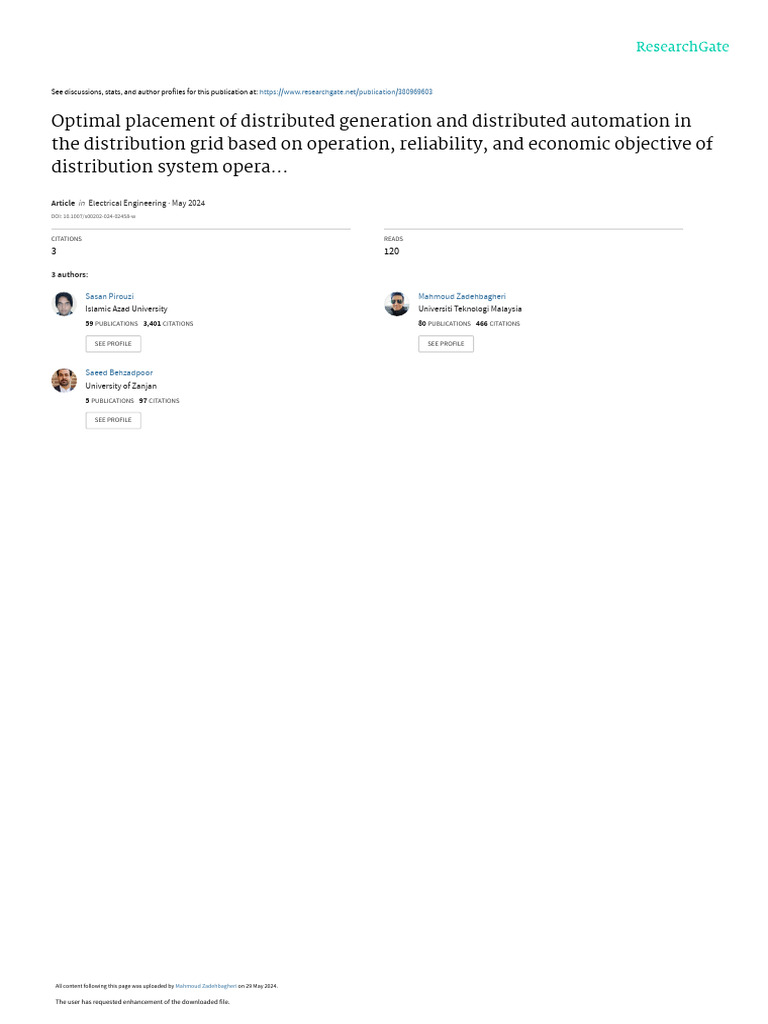Select the Islamic Azad University affiliation
The height and width of the screenshot is (1024, 768).
126,310
